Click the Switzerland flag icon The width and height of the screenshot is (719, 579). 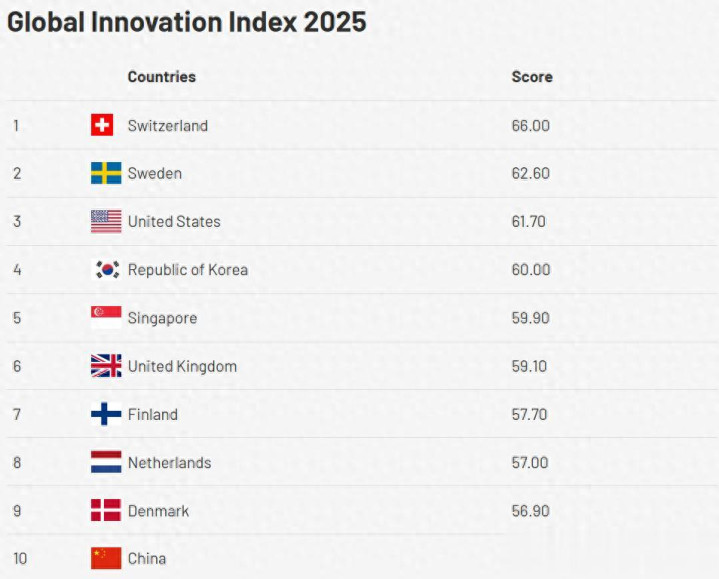coord(102,125)
